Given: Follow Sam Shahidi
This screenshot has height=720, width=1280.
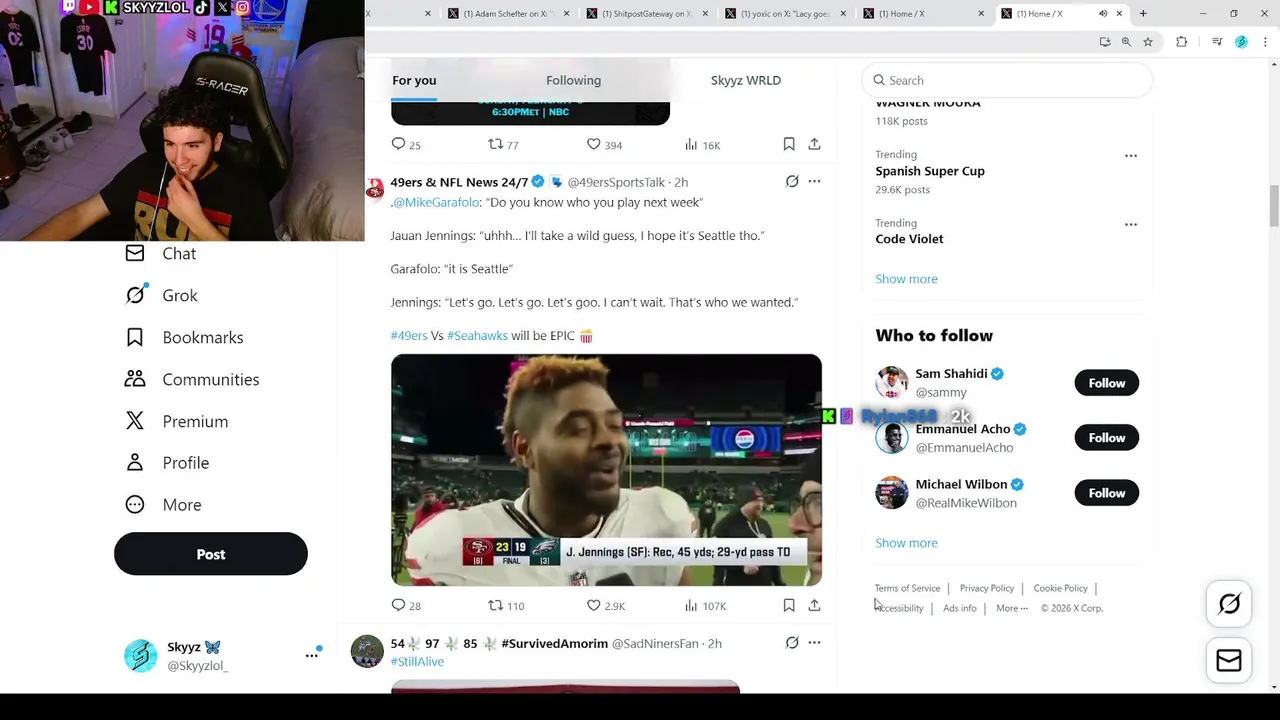Looking at the screenshot, I should pos(1106,383).
